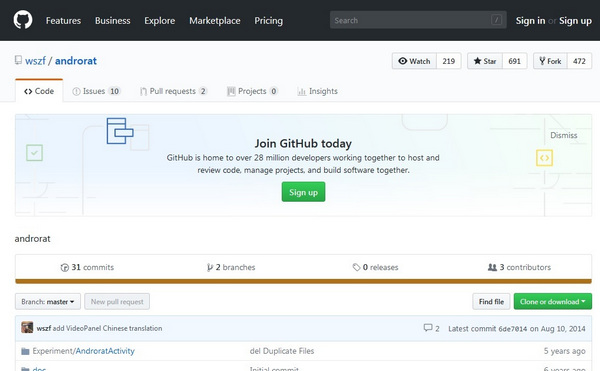Click the contributors people icon

(x=492, y=267)
